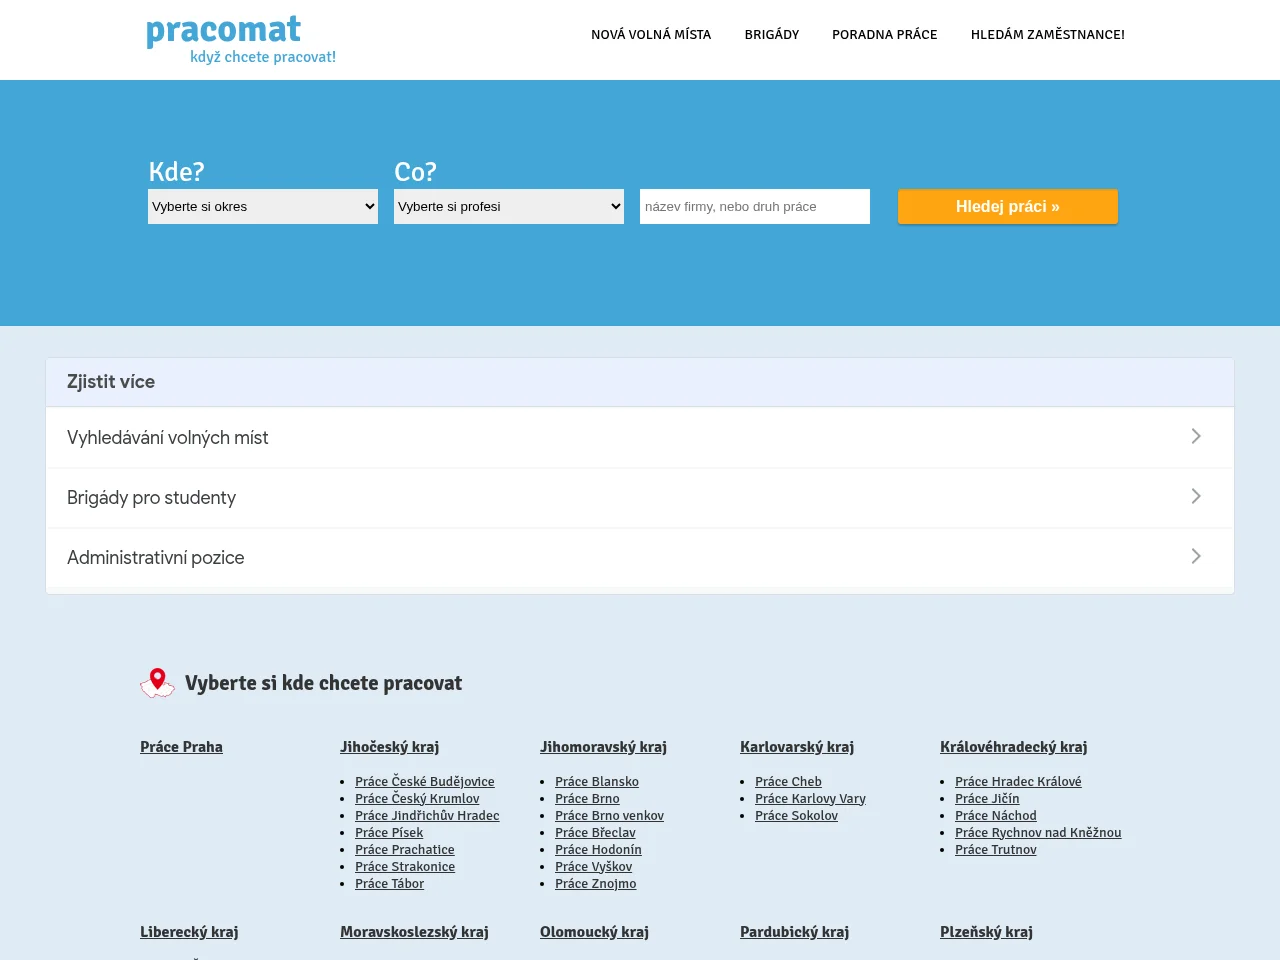Open the Vyberte si profesi dropdown

(x=509, y=206)
